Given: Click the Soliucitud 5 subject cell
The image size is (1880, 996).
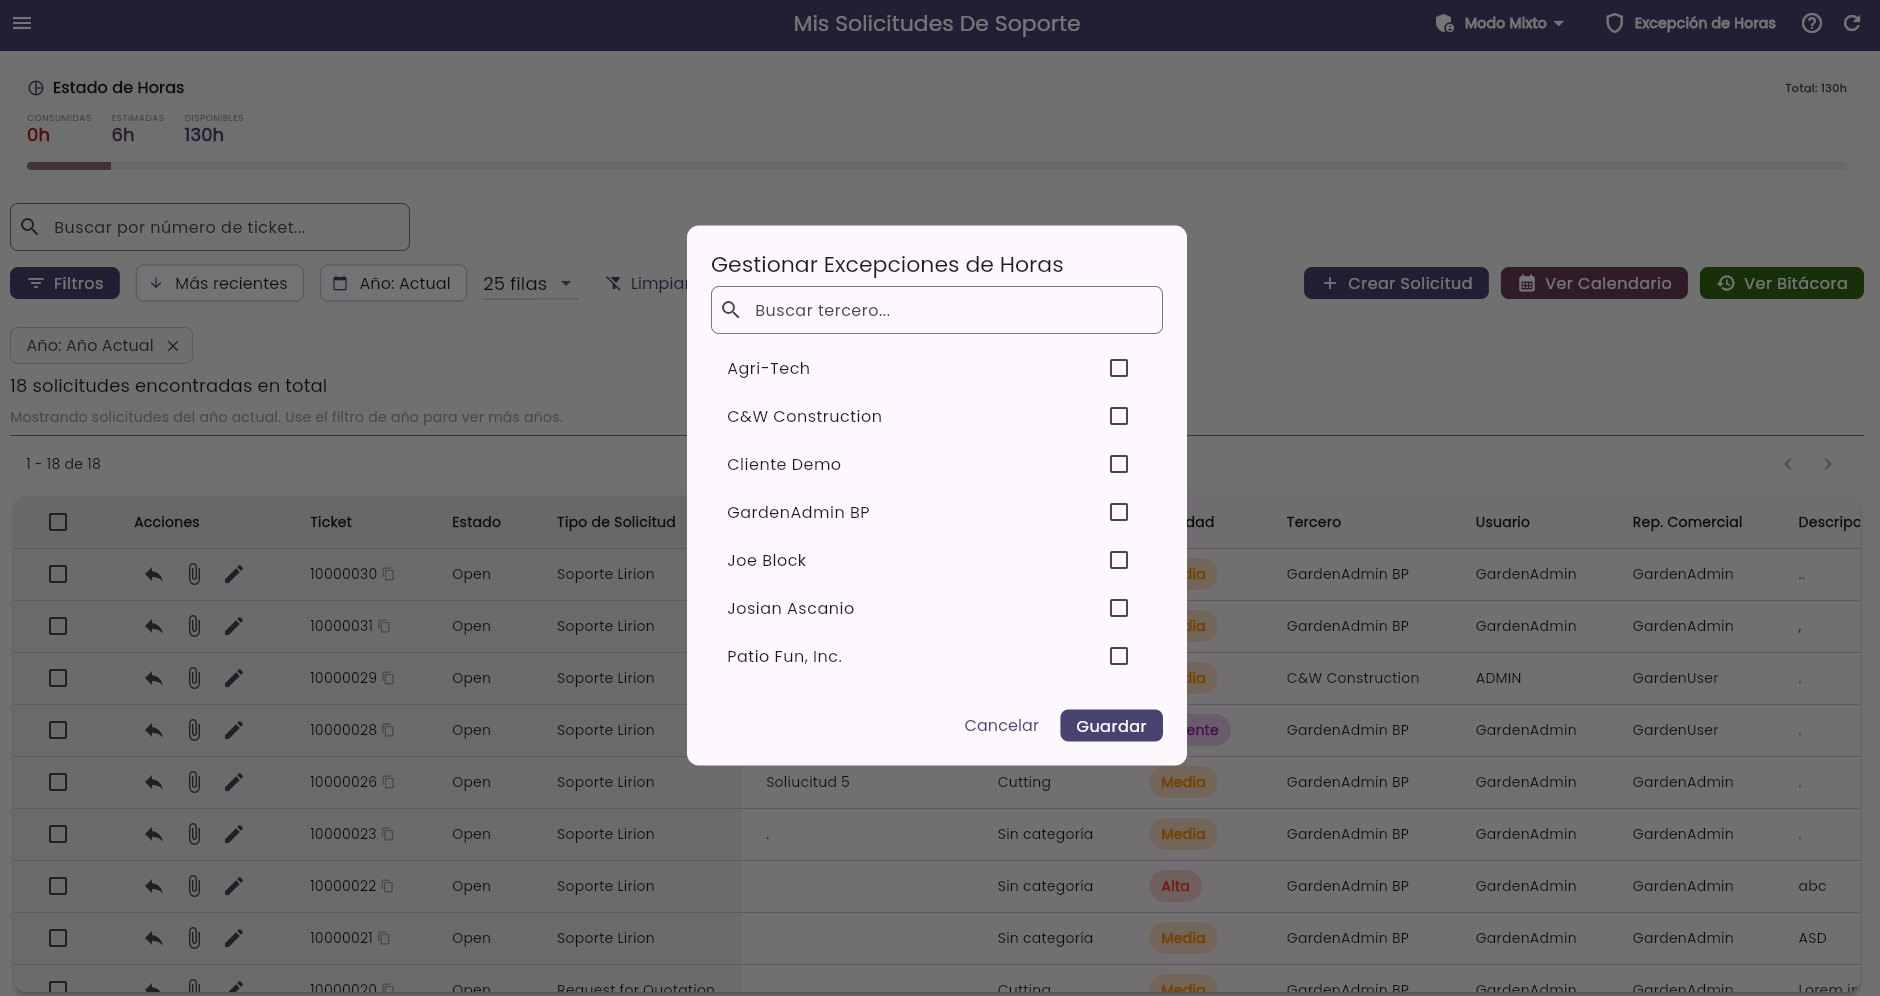Looking at the screenshot, I should tap(808, 782).
